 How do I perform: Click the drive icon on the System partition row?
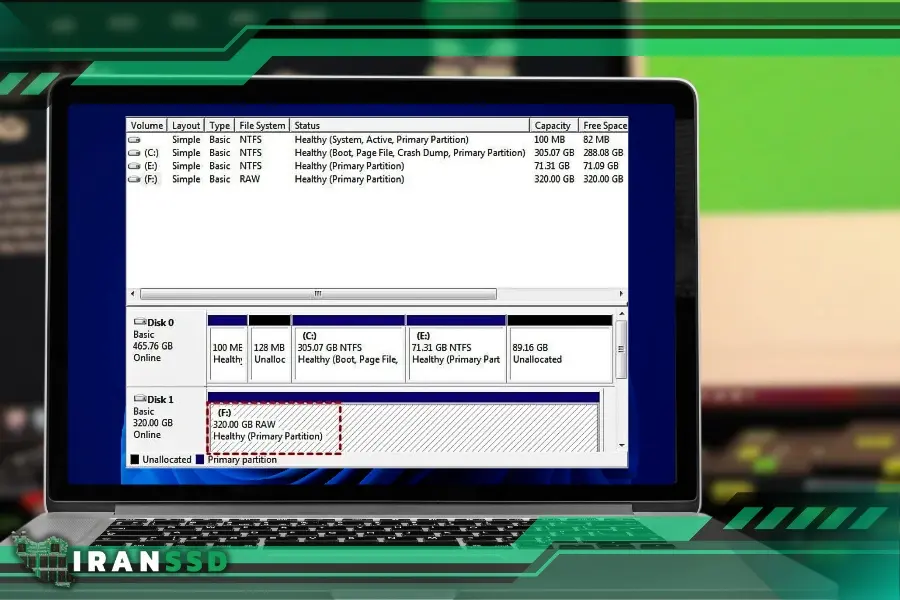(x=135, y=139)
